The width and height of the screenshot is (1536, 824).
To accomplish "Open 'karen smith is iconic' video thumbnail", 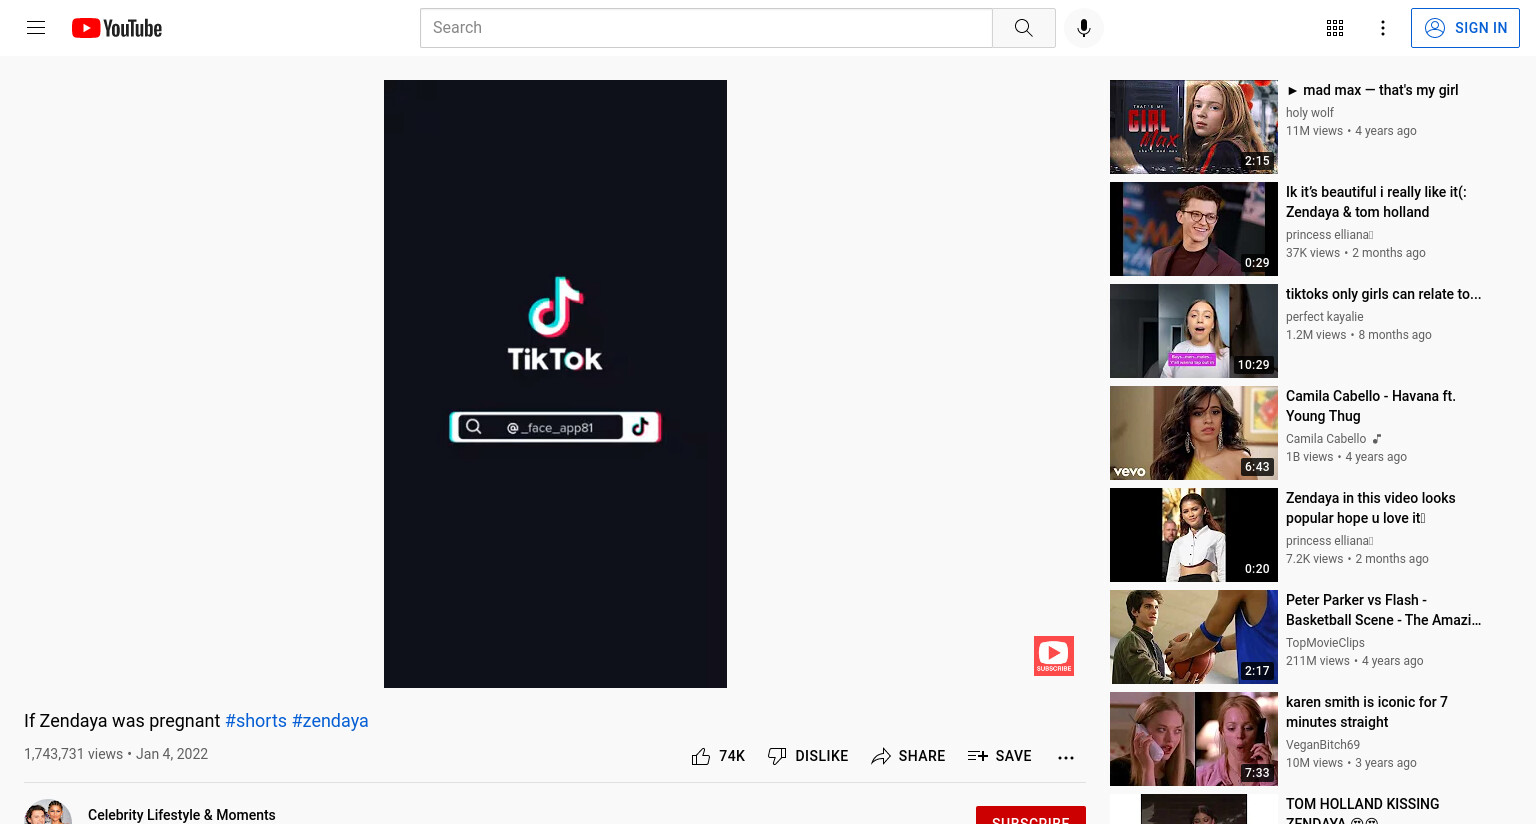I will [x=1194, y=739].
